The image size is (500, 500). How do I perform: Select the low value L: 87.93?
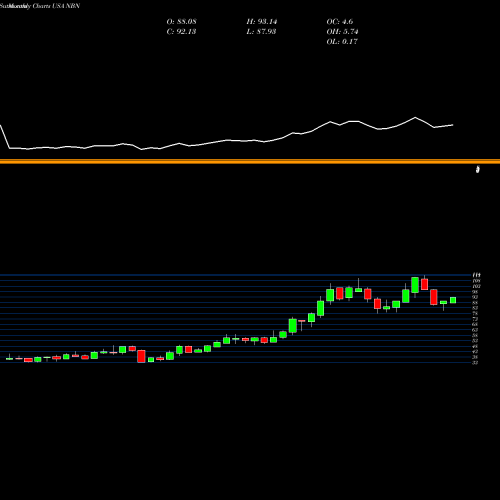(x=261, y=32)
